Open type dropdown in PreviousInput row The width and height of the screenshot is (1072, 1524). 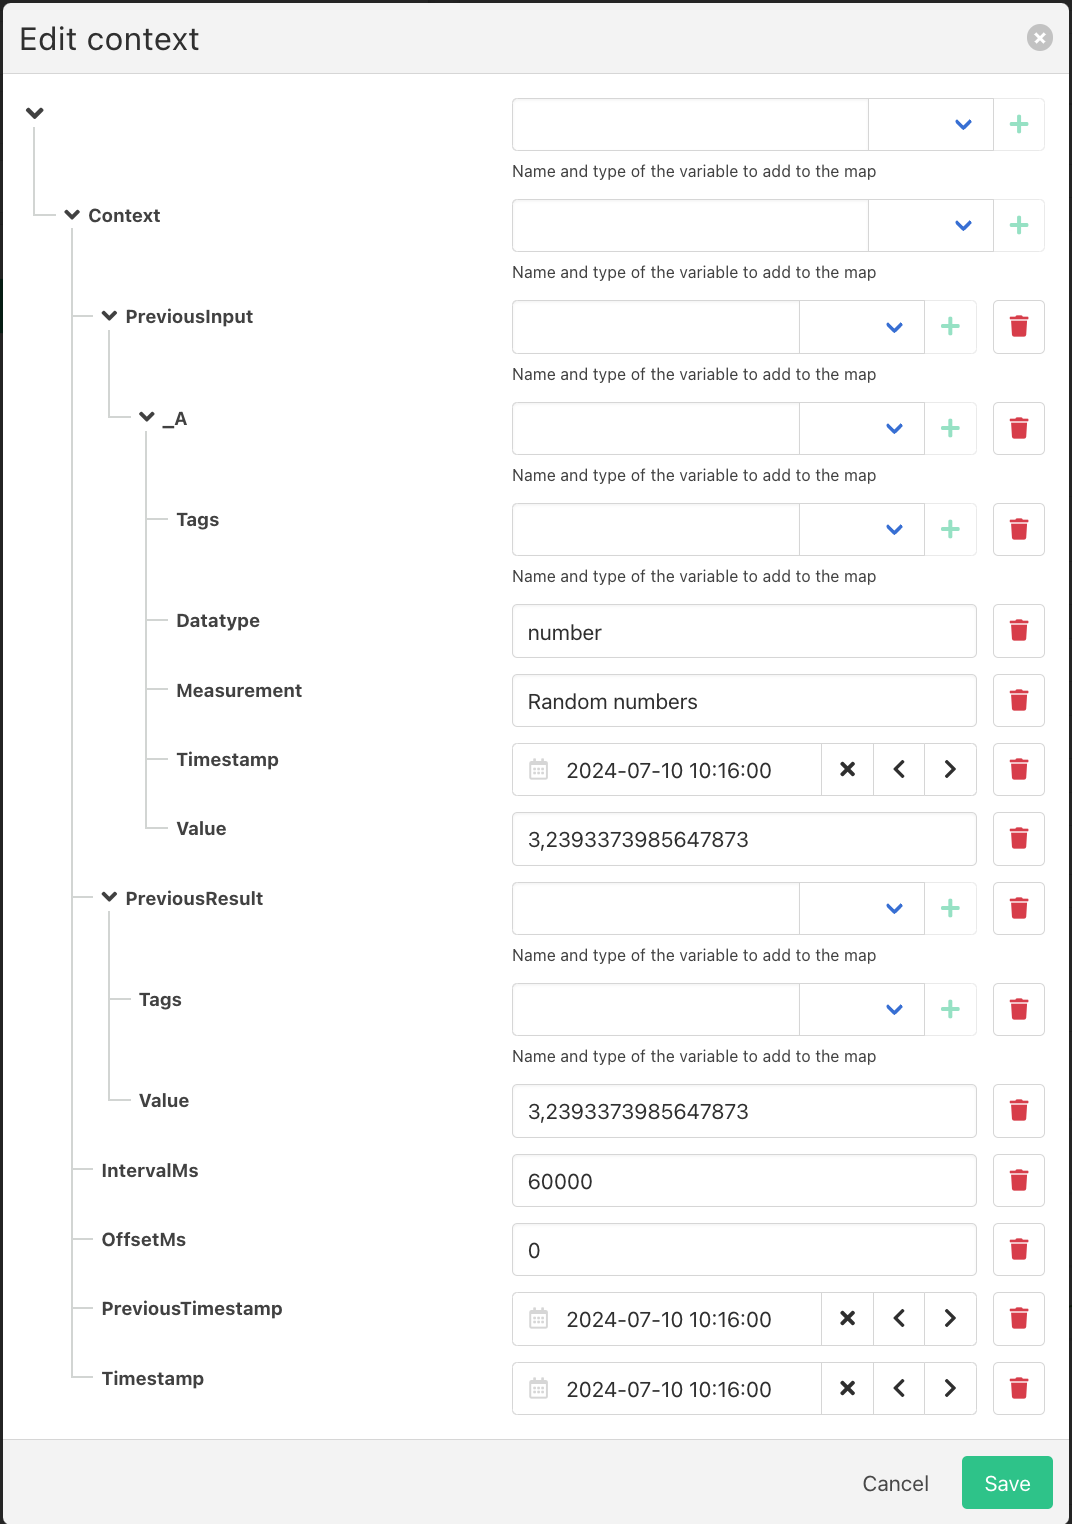click(x=862, y=327)
